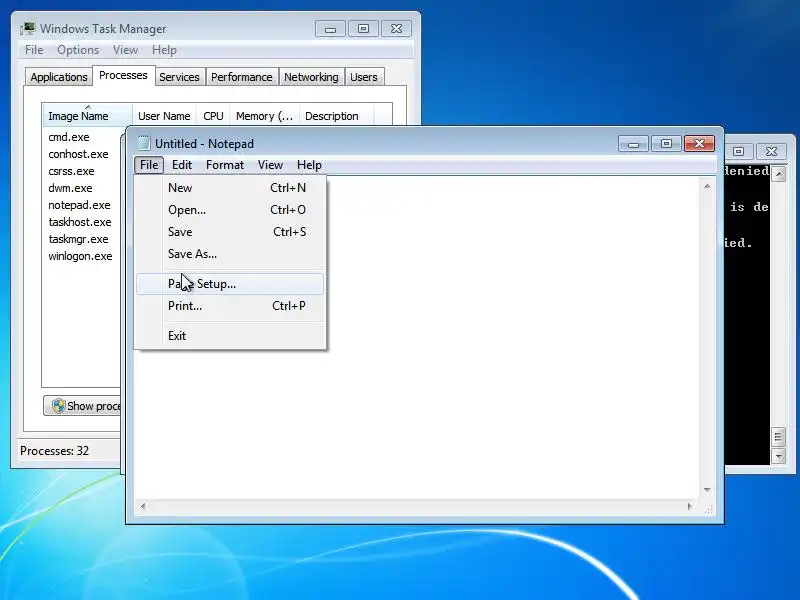Select notepad.exe process row
800x600 pixels.
pyautogui.click(x=79, y=205)
